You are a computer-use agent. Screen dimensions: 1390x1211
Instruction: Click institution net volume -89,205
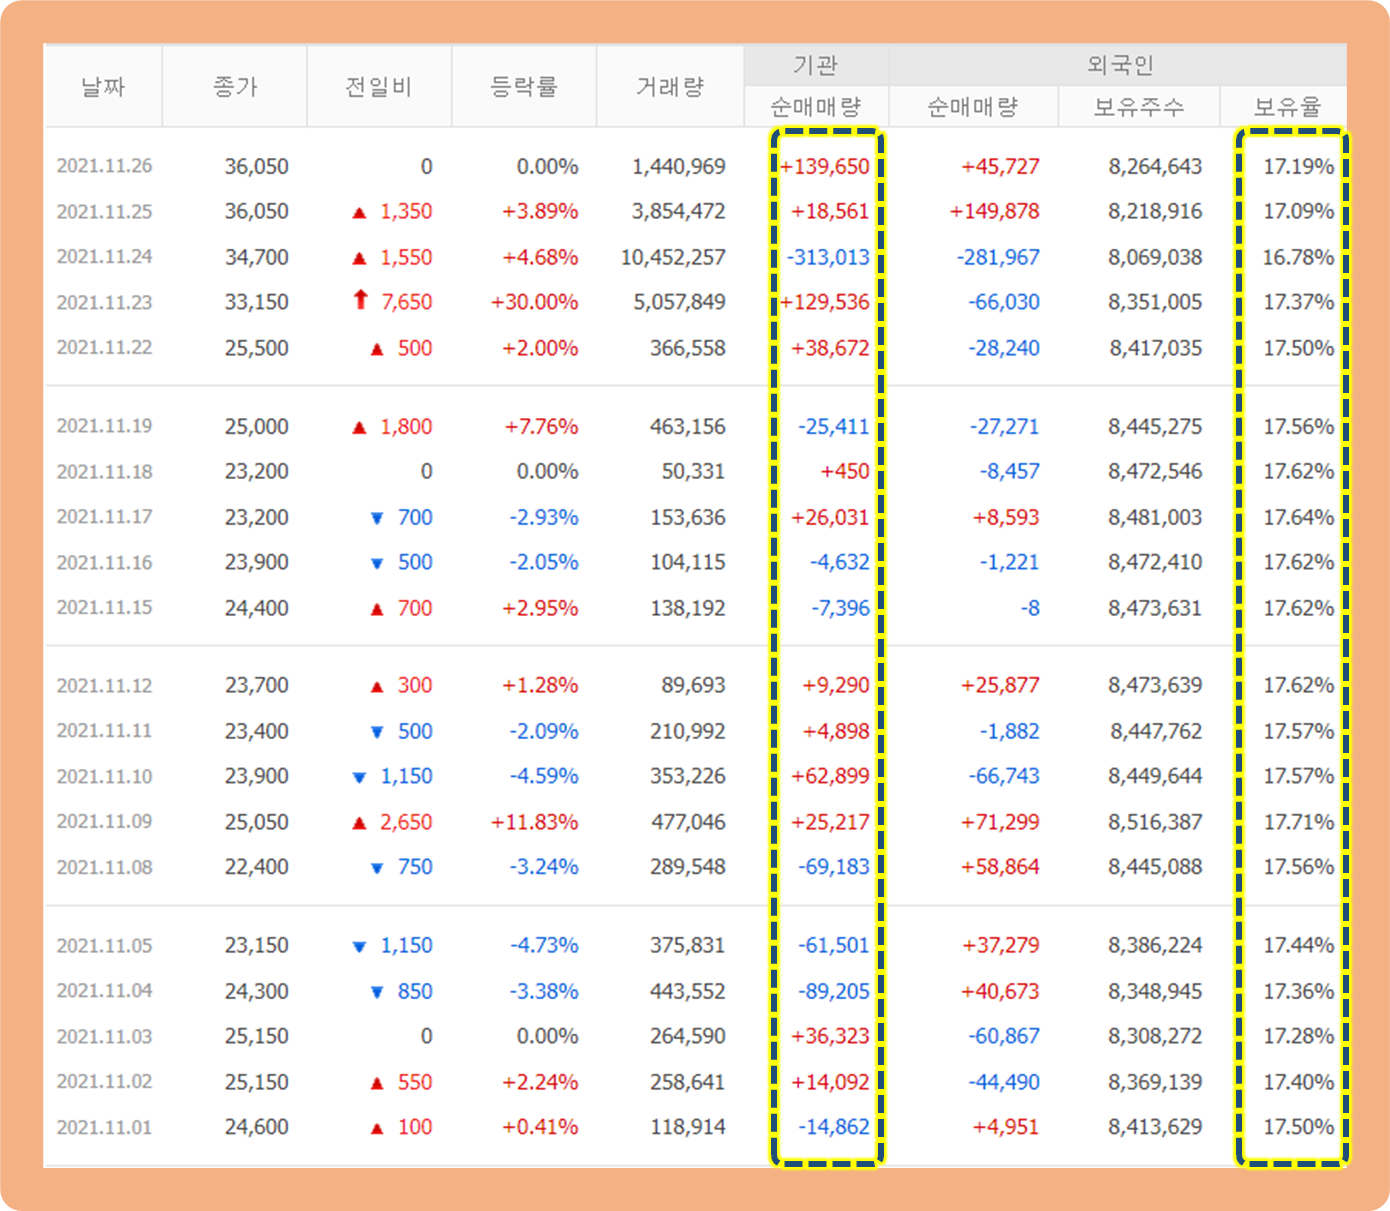coord(834,991)
